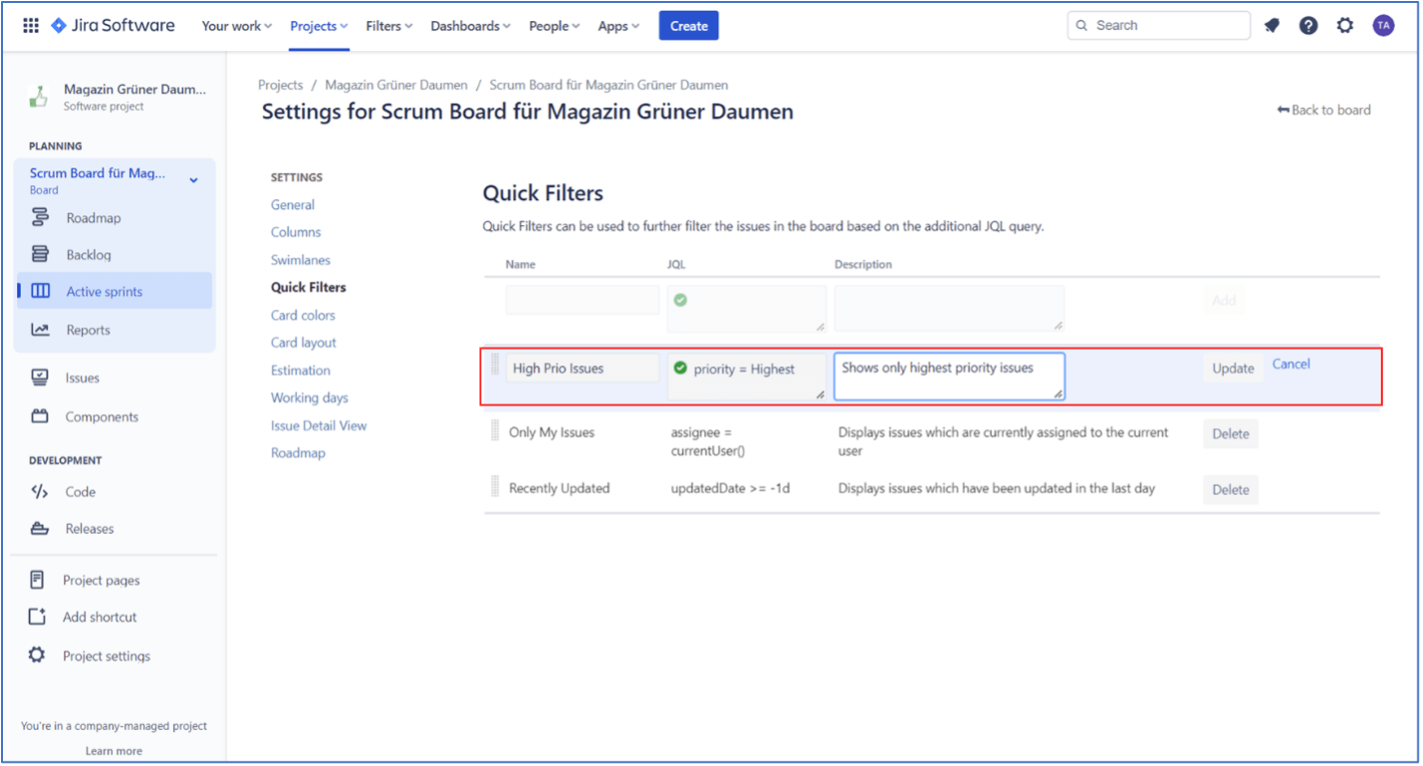Delete the Recently Updated quick filter
Image resolution: width=1423 pixels, height=766 pixels.
click(1230, 490)
